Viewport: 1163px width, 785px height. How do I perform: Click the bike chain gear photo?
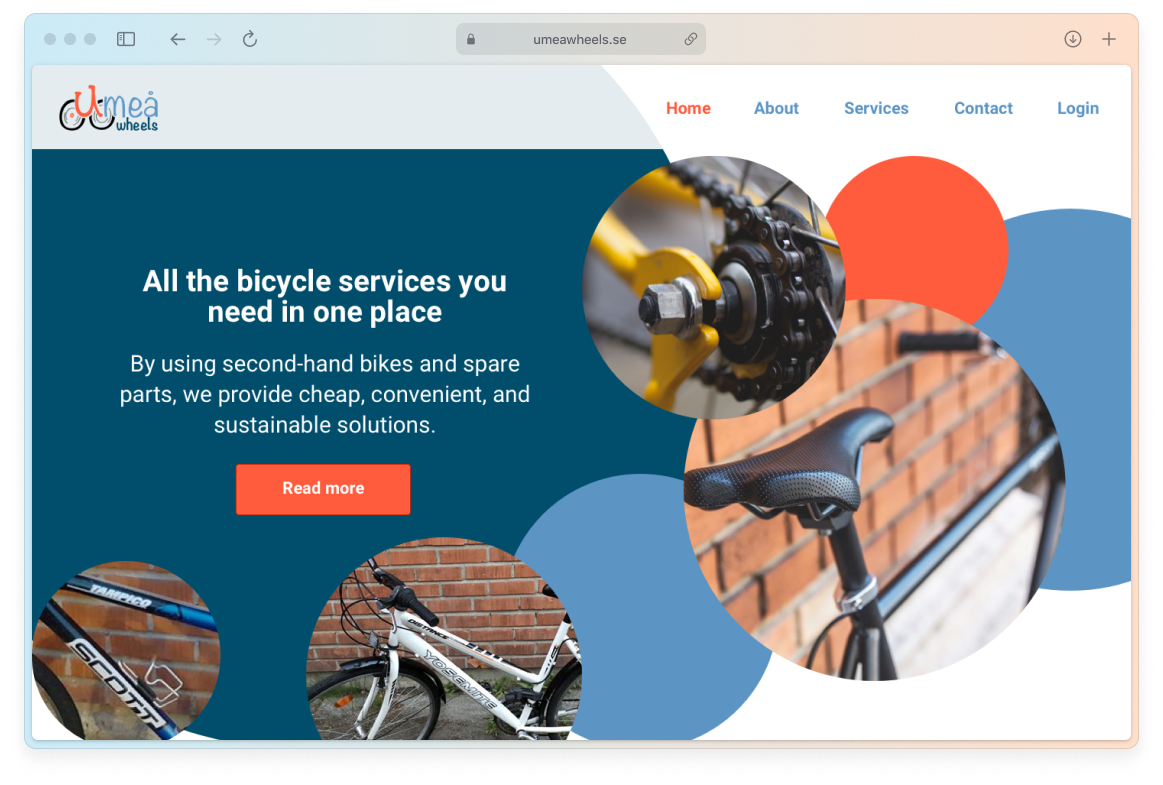pos(714,287)
